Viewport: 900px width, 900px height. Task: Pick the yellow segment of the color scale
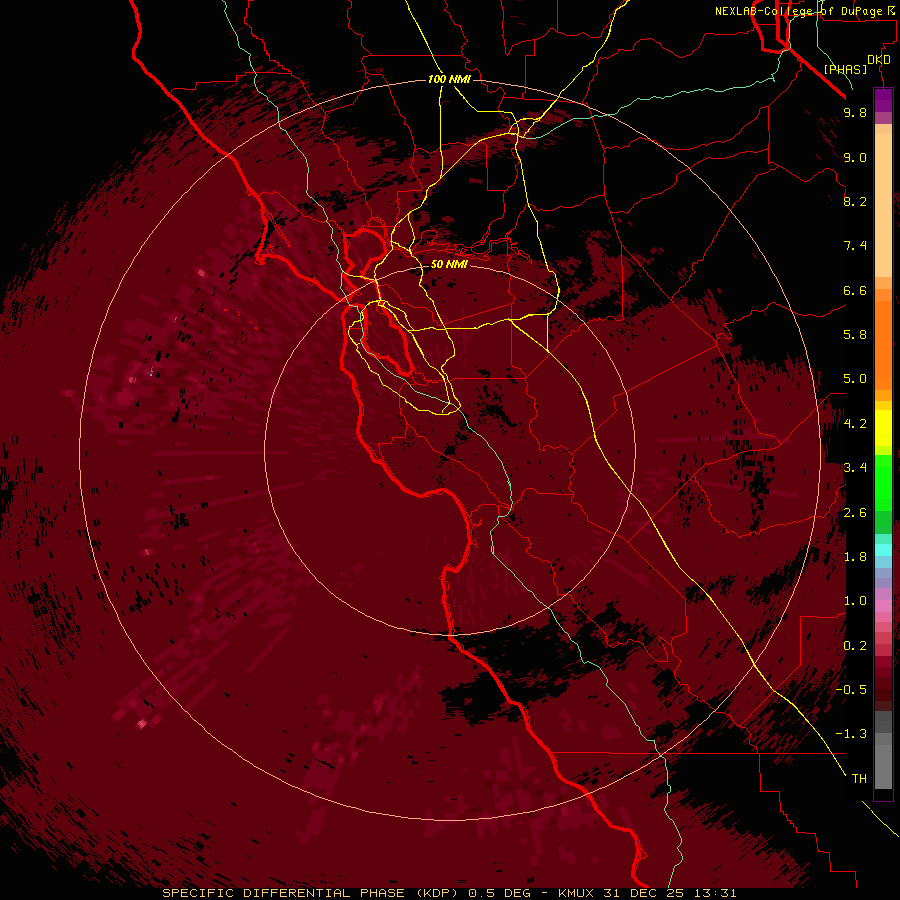click(883, 428)
